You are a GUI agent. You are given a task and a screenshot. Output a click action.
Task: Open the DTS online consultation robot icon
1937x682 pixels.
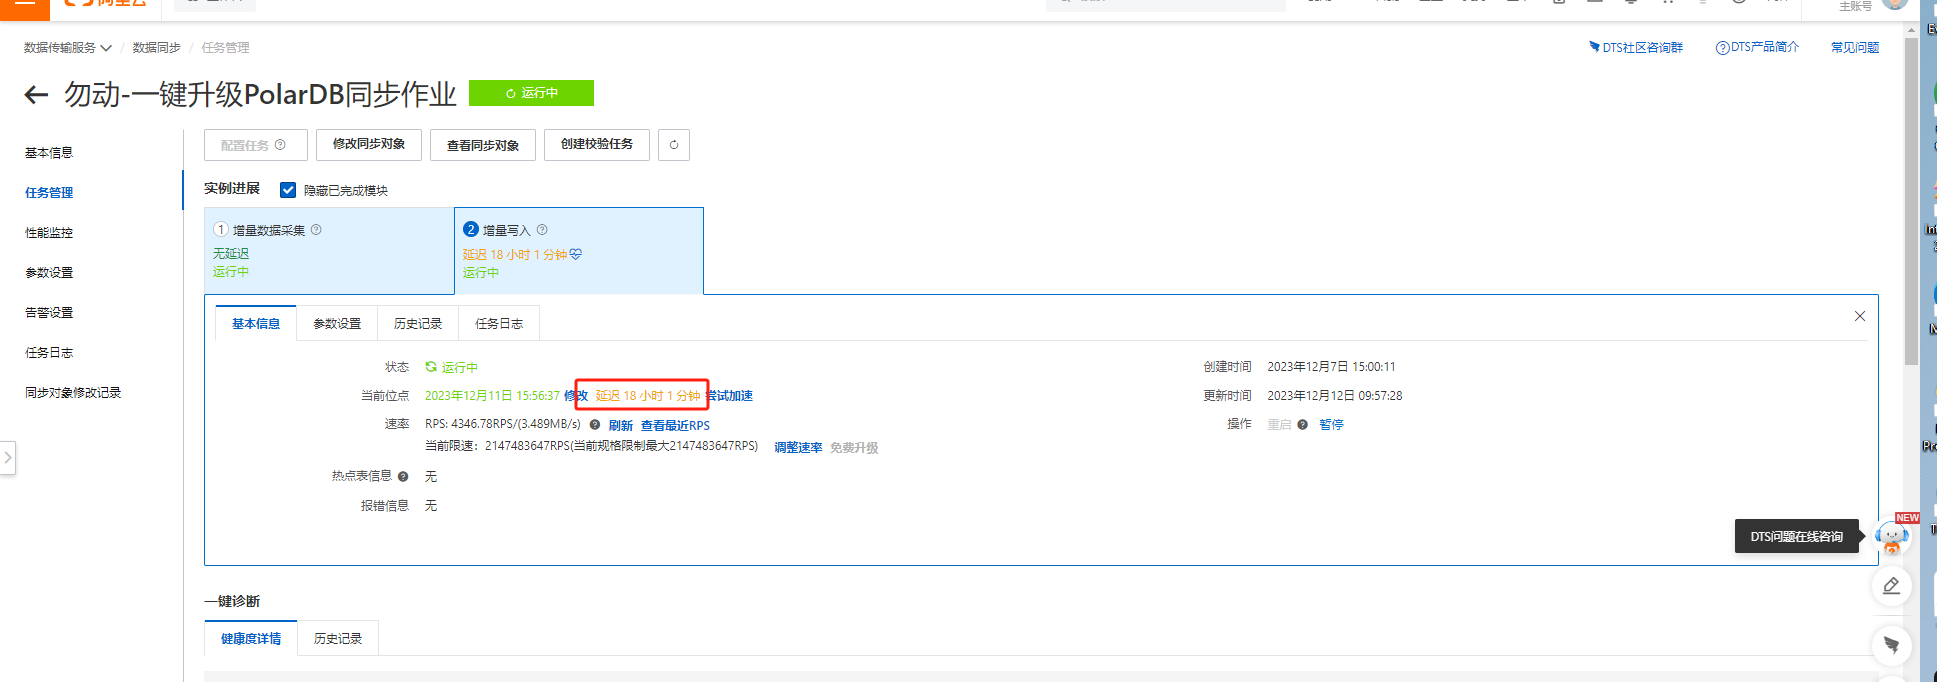click(1891, 537)
